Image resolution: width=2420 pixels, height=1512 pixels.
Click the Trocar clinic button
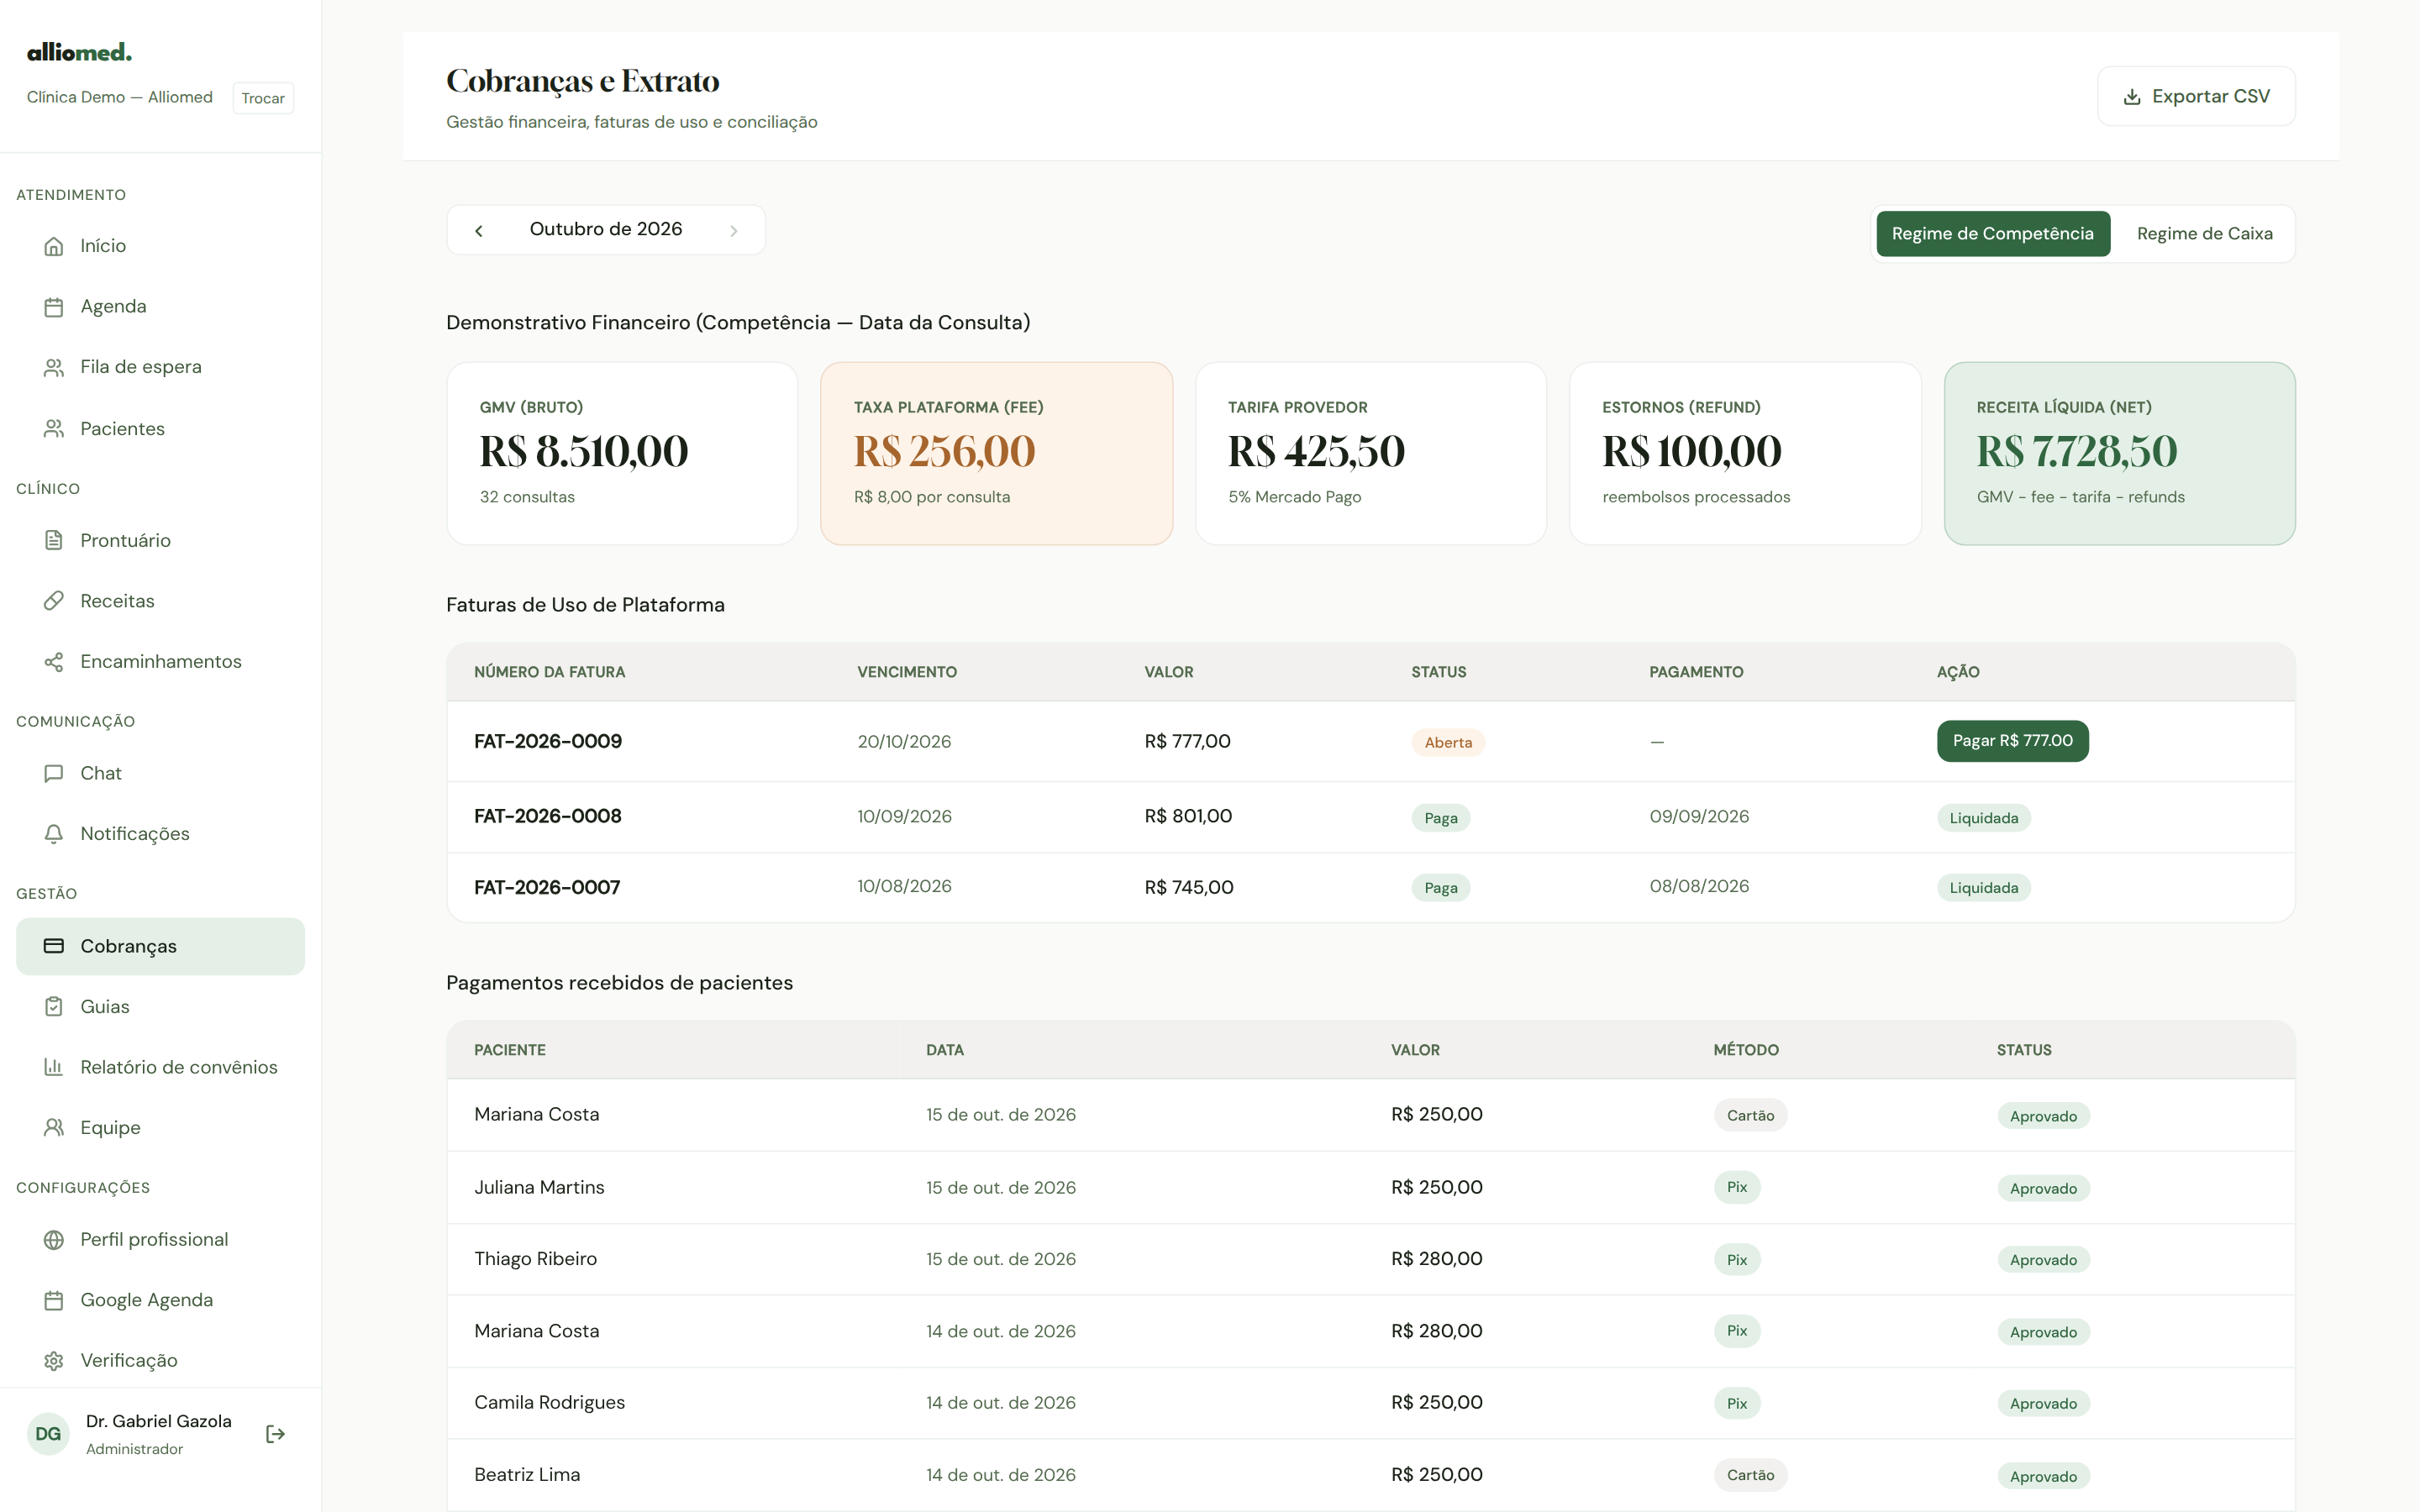[263, 98]
